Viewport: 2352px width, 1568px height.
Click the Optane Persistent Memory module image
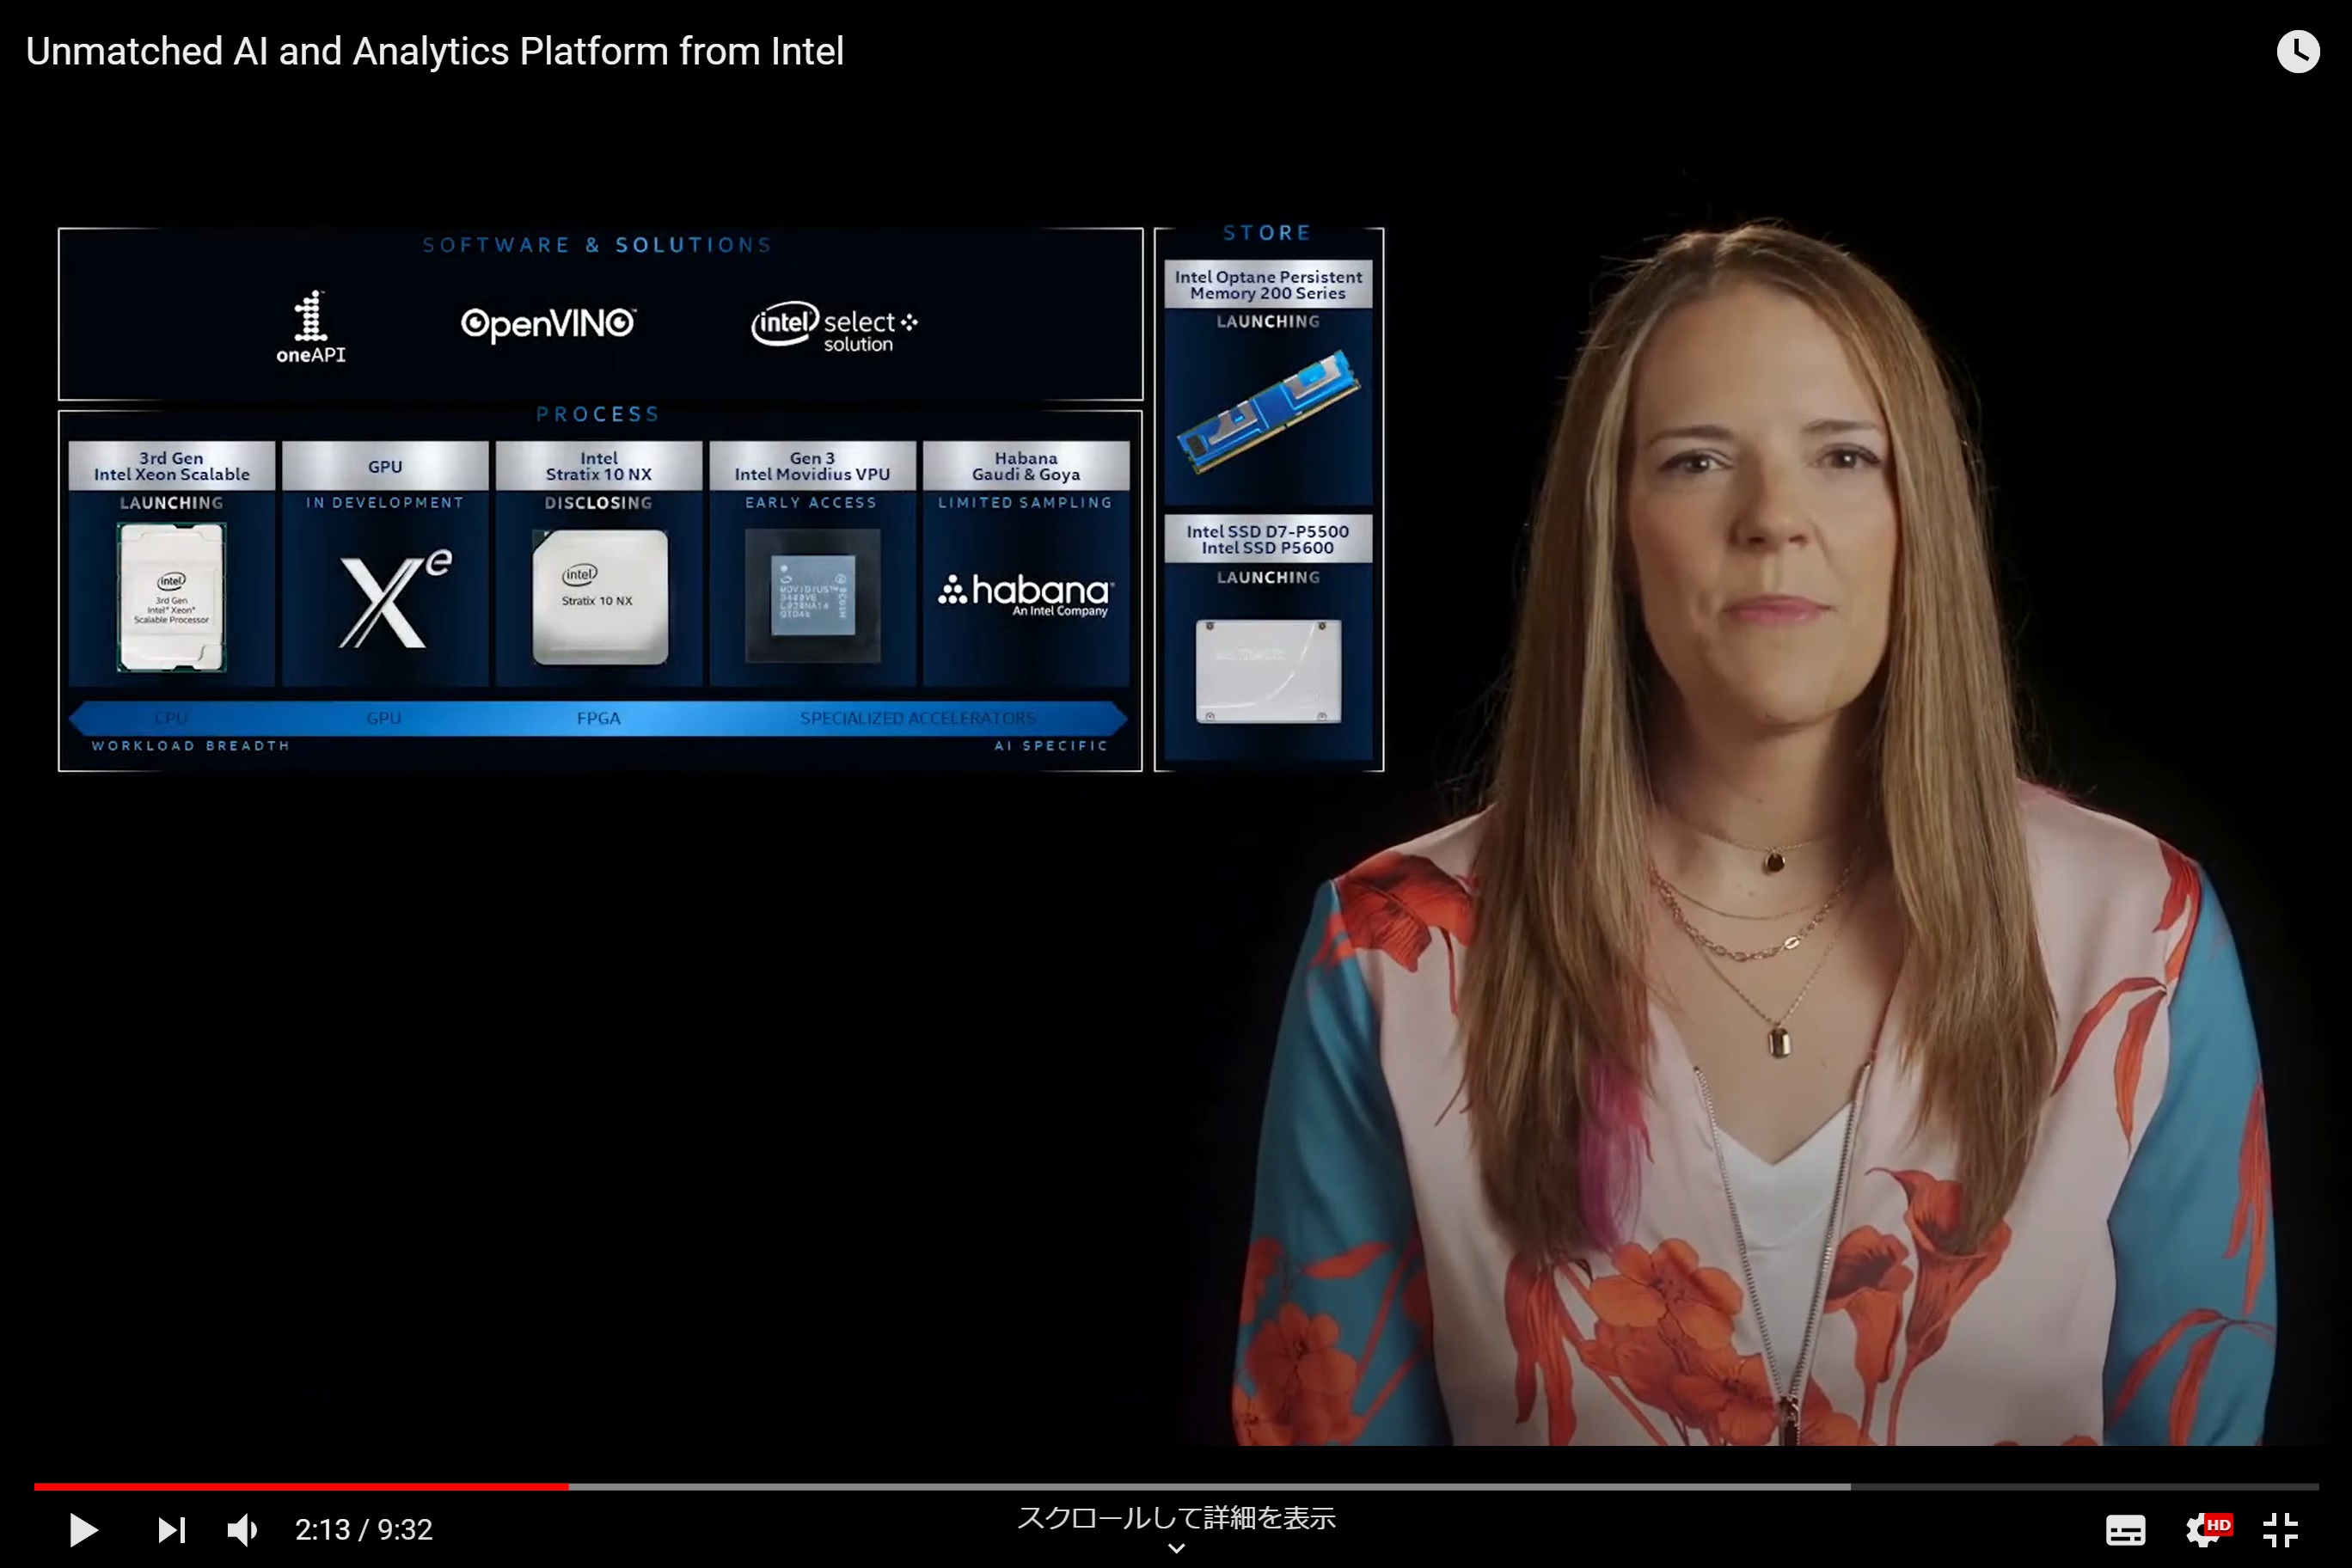[x=1268, y=410]
